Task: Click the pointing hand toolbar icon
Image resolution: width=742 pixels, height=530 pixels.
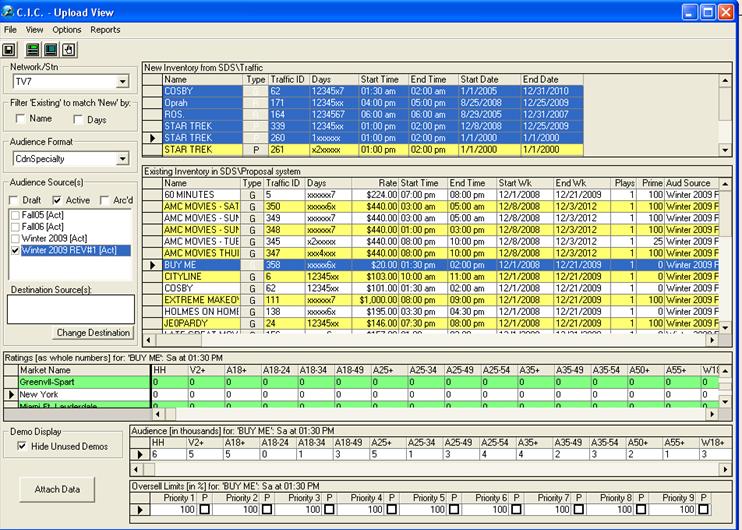Action: coord(66,48)
